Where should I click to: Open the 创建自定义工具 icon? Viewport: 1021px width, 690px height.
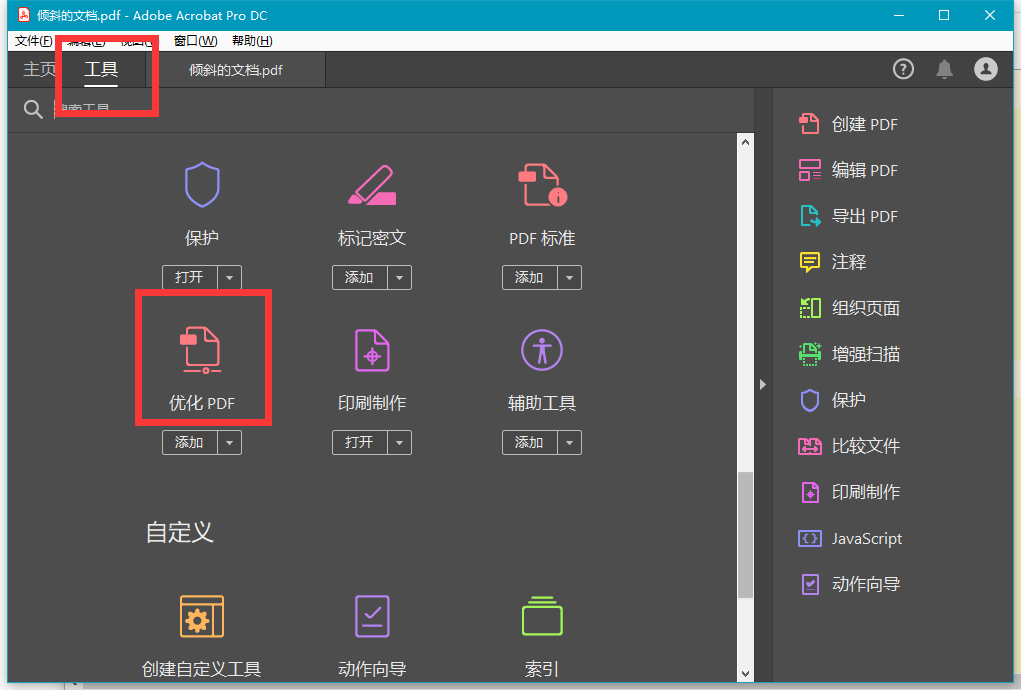(x=202, y=616)
